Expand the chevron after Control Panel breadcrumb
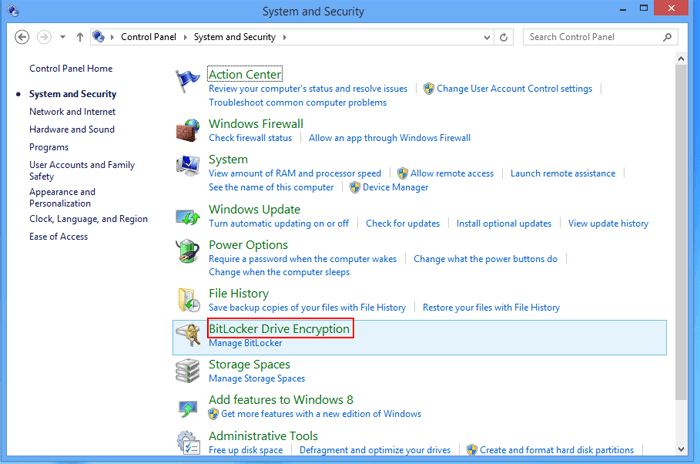Screen dimensions: 700x464 tap(185, 37)
